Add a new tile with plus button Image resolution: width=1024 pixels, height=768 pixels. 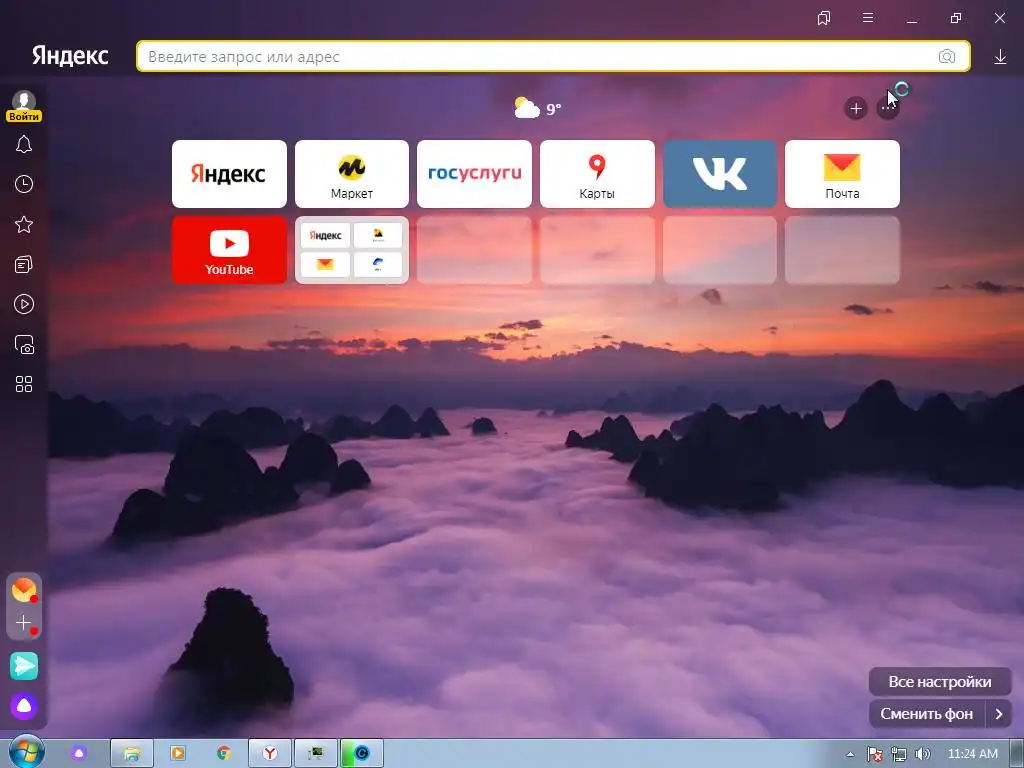tap(856, 108)
